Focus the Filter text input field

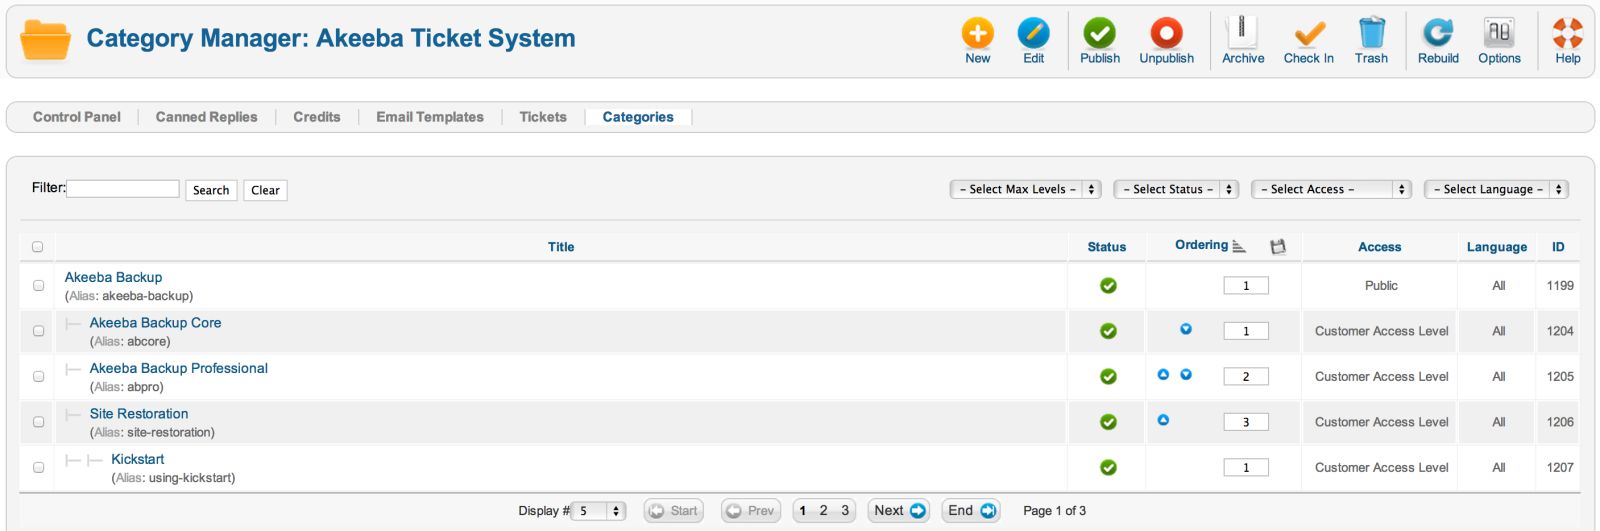123,188
